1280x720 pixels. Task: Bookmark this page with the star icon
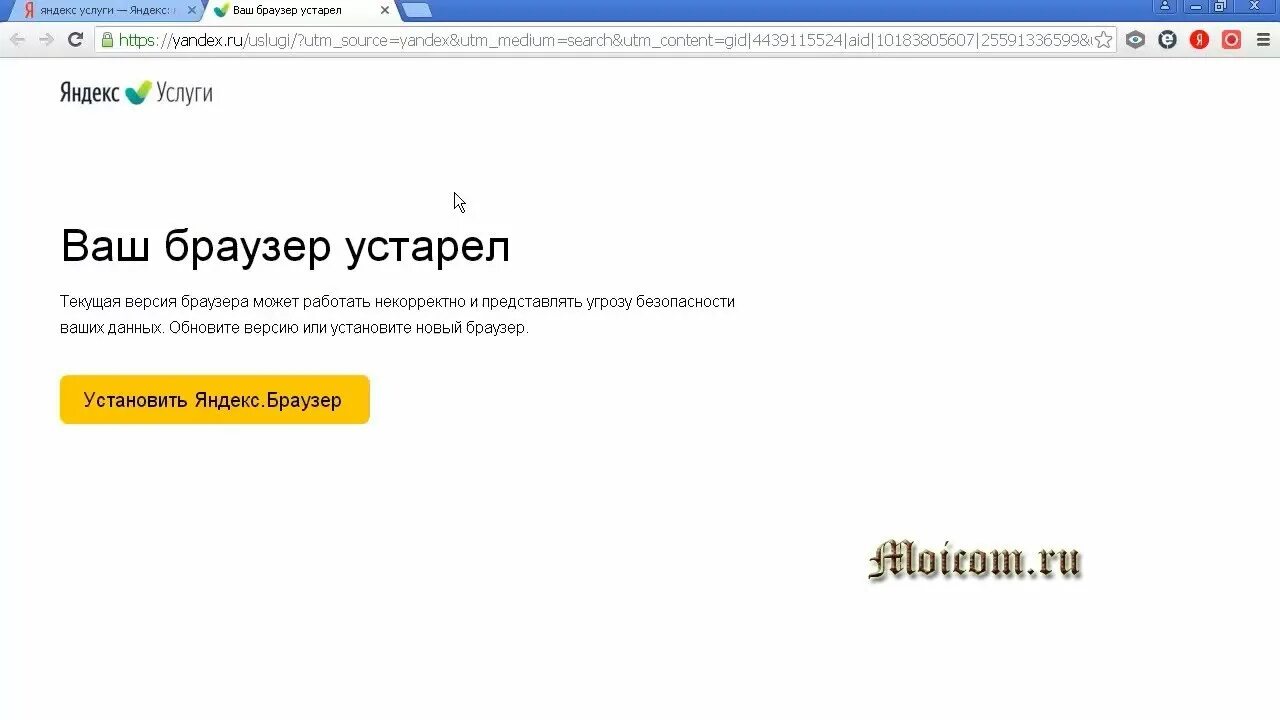1103,40
